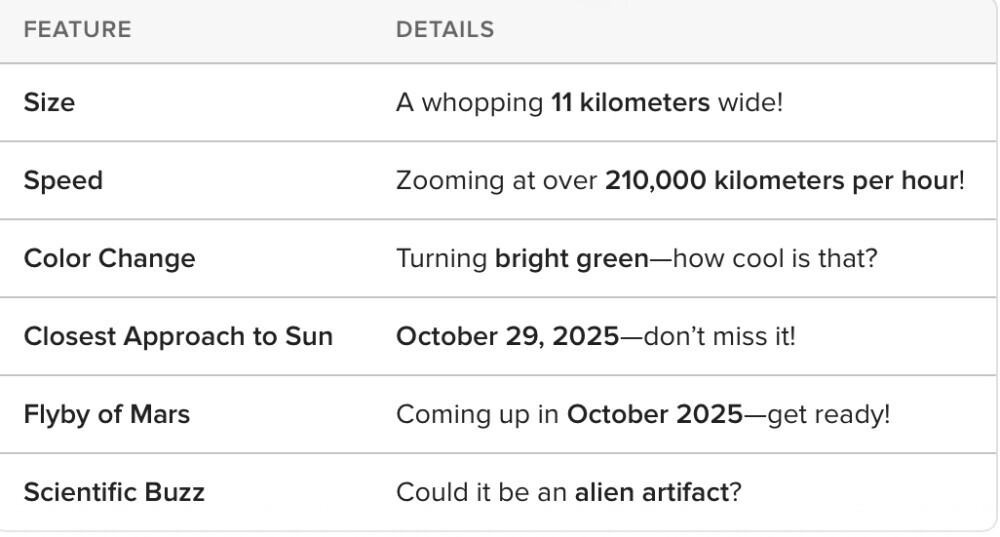1000x537 pixels.
Task: Click the words "A whopping" in Size details
Action: (469, 103)
